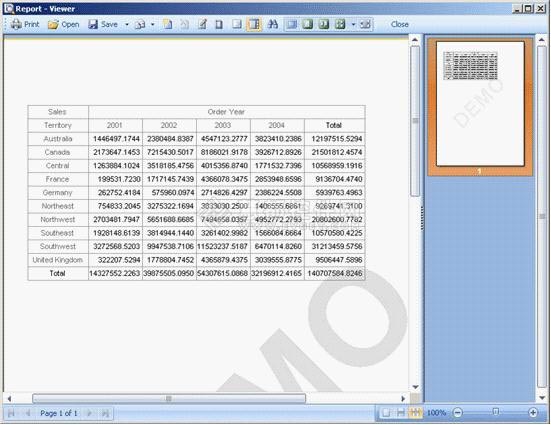Expand the send email dropdown arrow

[x=153, y=25]
